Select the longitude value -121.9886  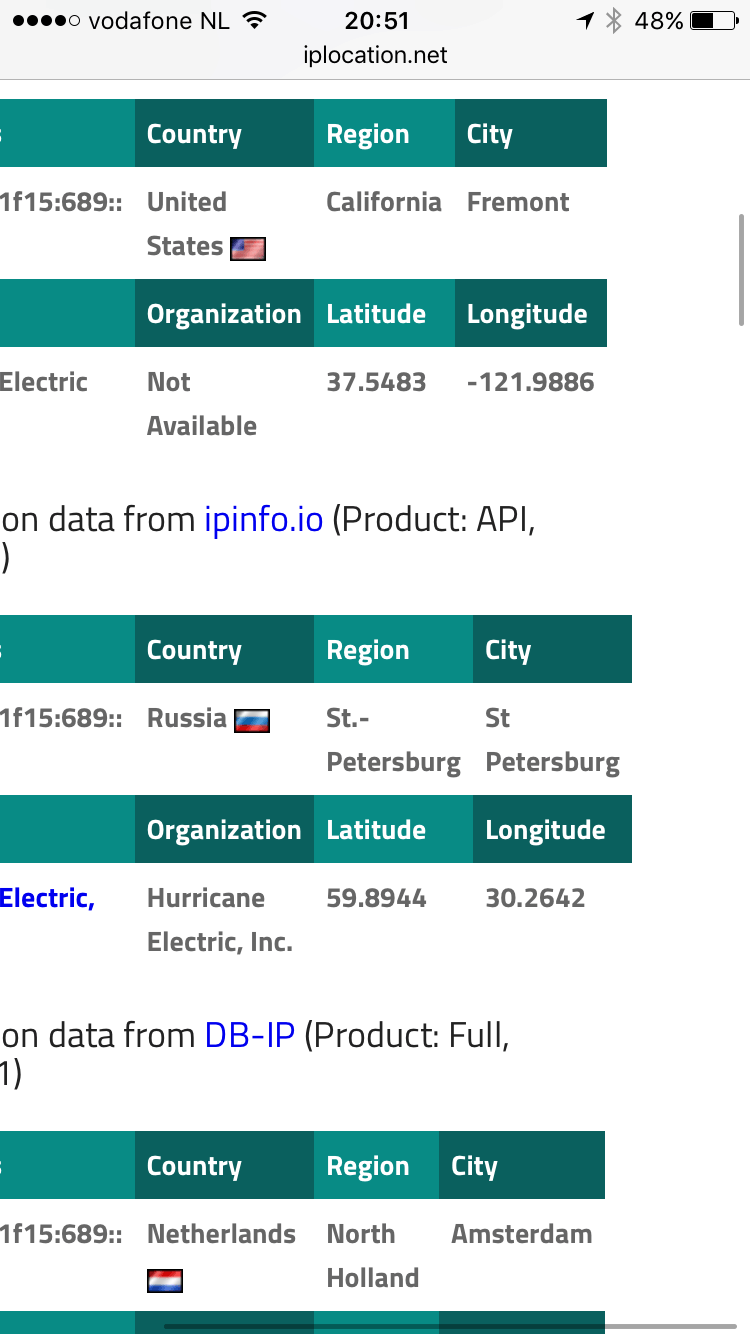(x=530, y=382)
